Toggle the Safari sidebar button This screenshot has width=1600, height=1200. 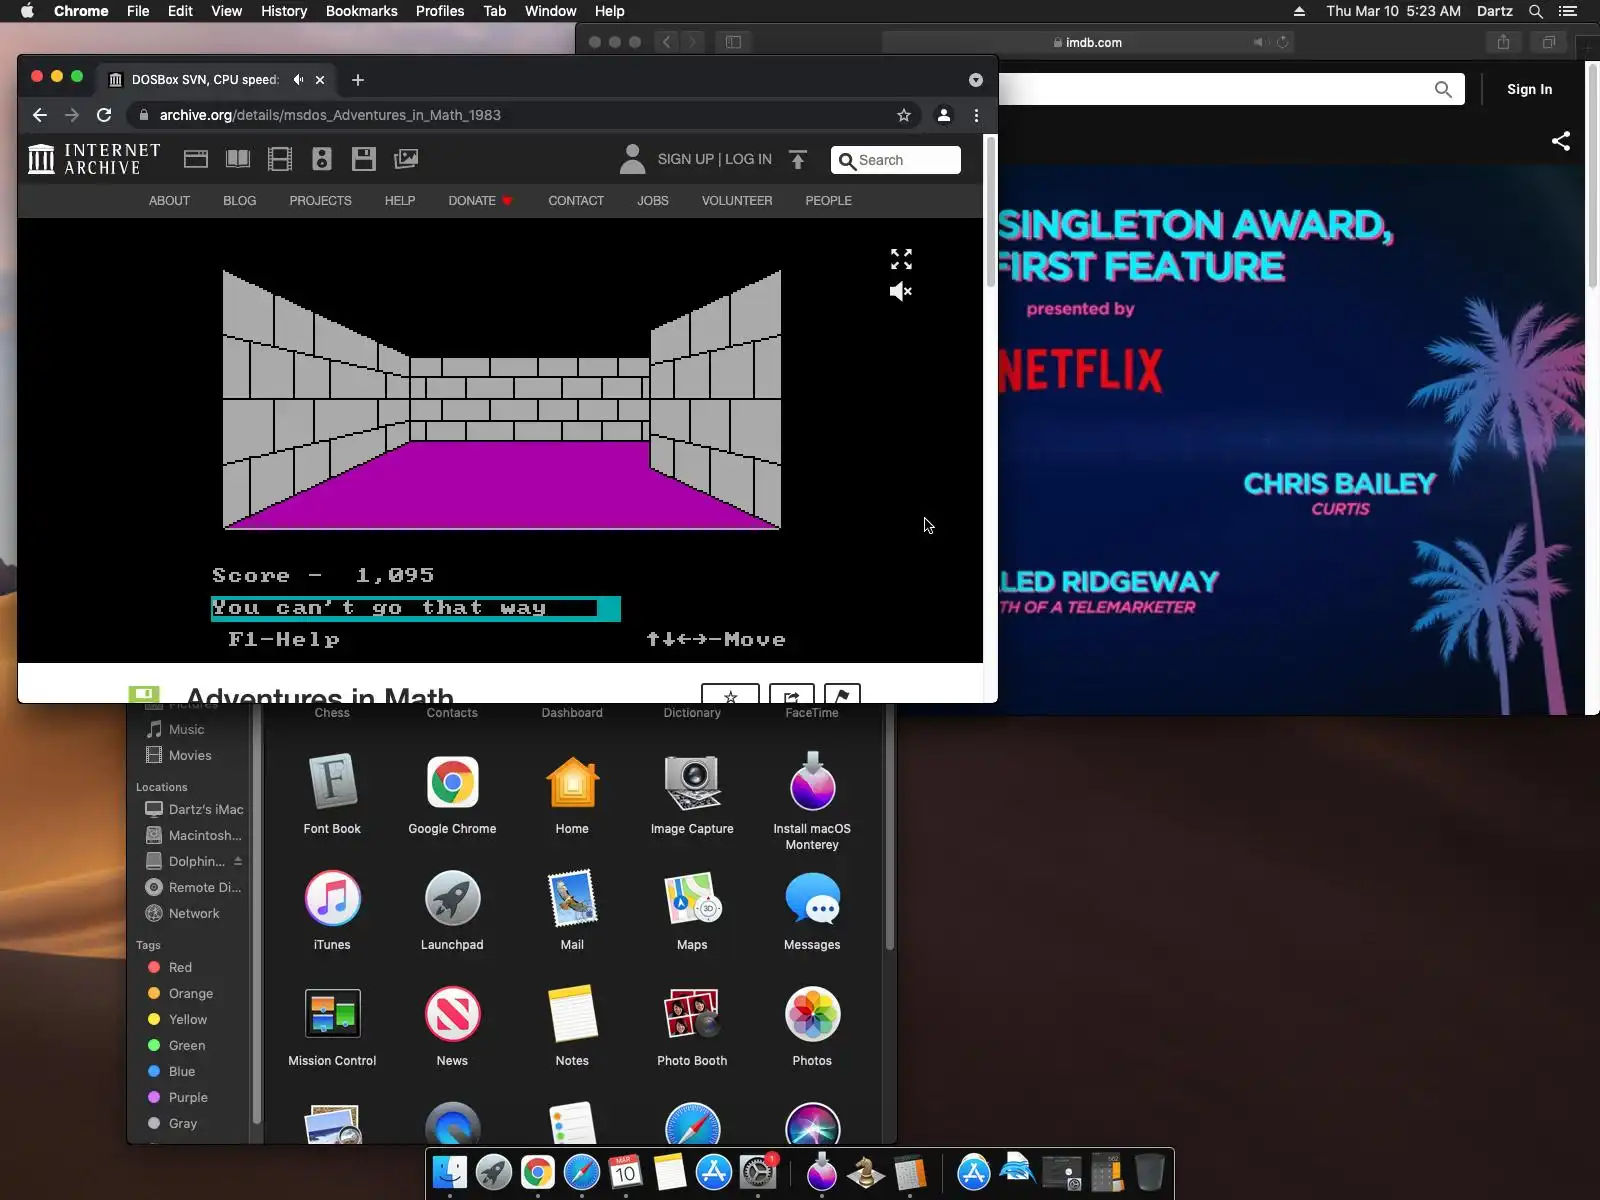tap(733, 42)
